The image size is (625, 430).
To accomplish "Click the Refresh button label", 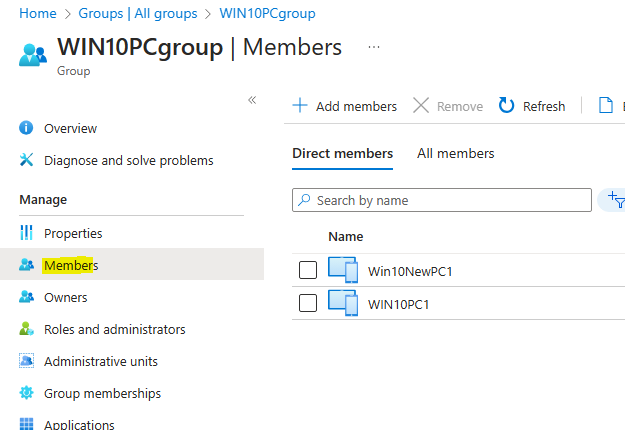I will [x=544, y=106].
